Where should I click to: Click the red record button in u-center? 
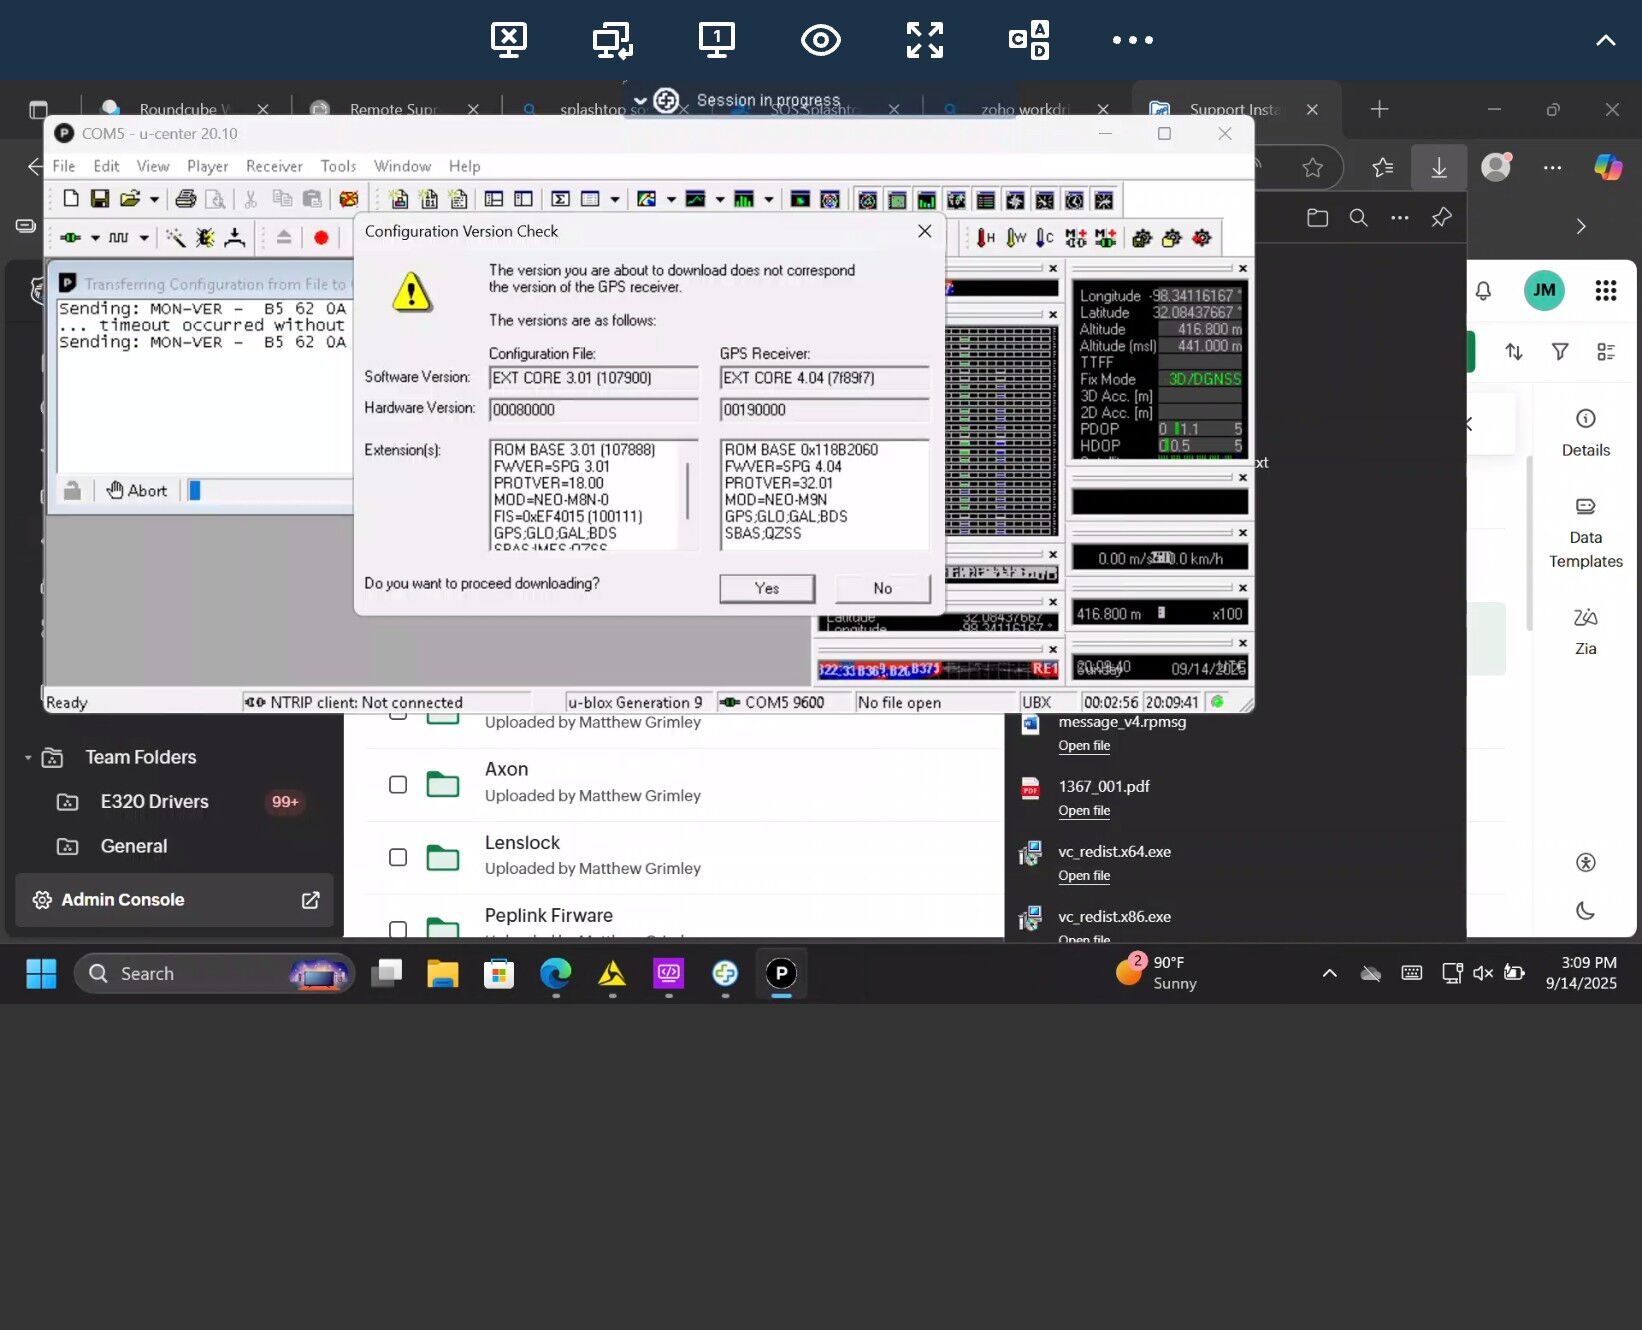tap(321, 238)
